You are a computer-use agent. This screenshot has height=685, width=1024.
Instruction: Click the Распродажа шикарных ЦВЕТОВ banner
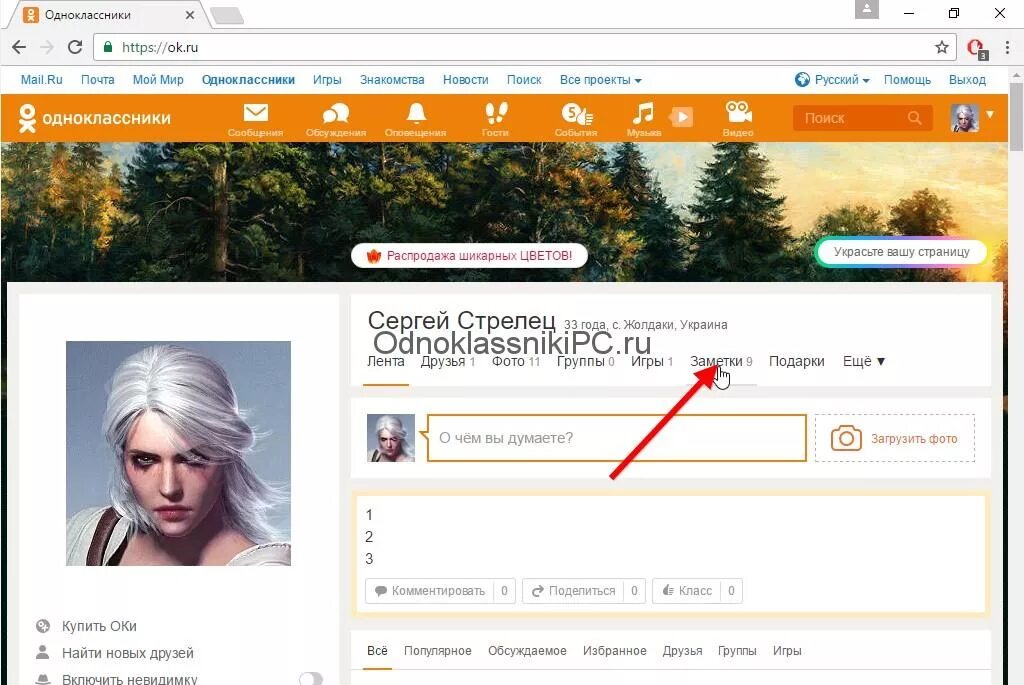pos(469,255)
